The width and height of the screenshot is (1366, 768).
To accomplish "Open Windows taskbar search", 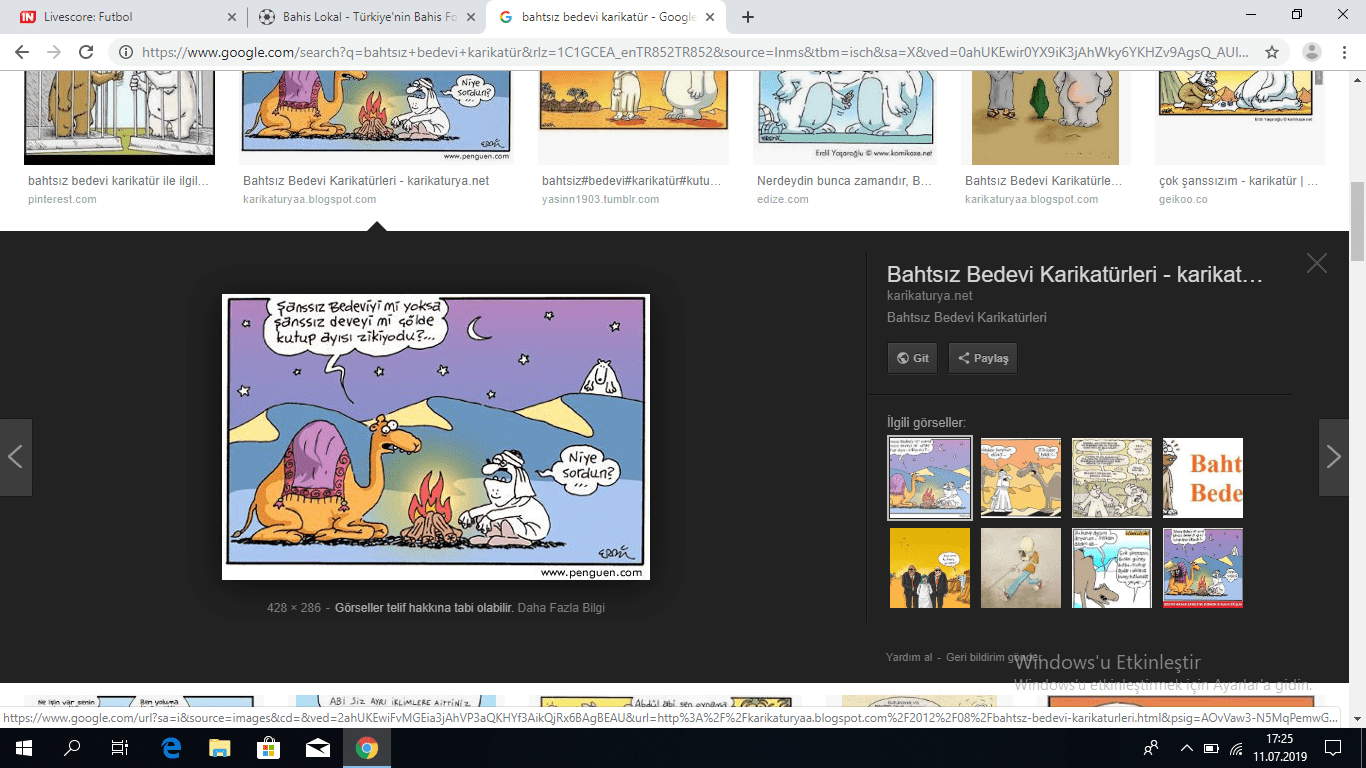I will tap(72, 747).
